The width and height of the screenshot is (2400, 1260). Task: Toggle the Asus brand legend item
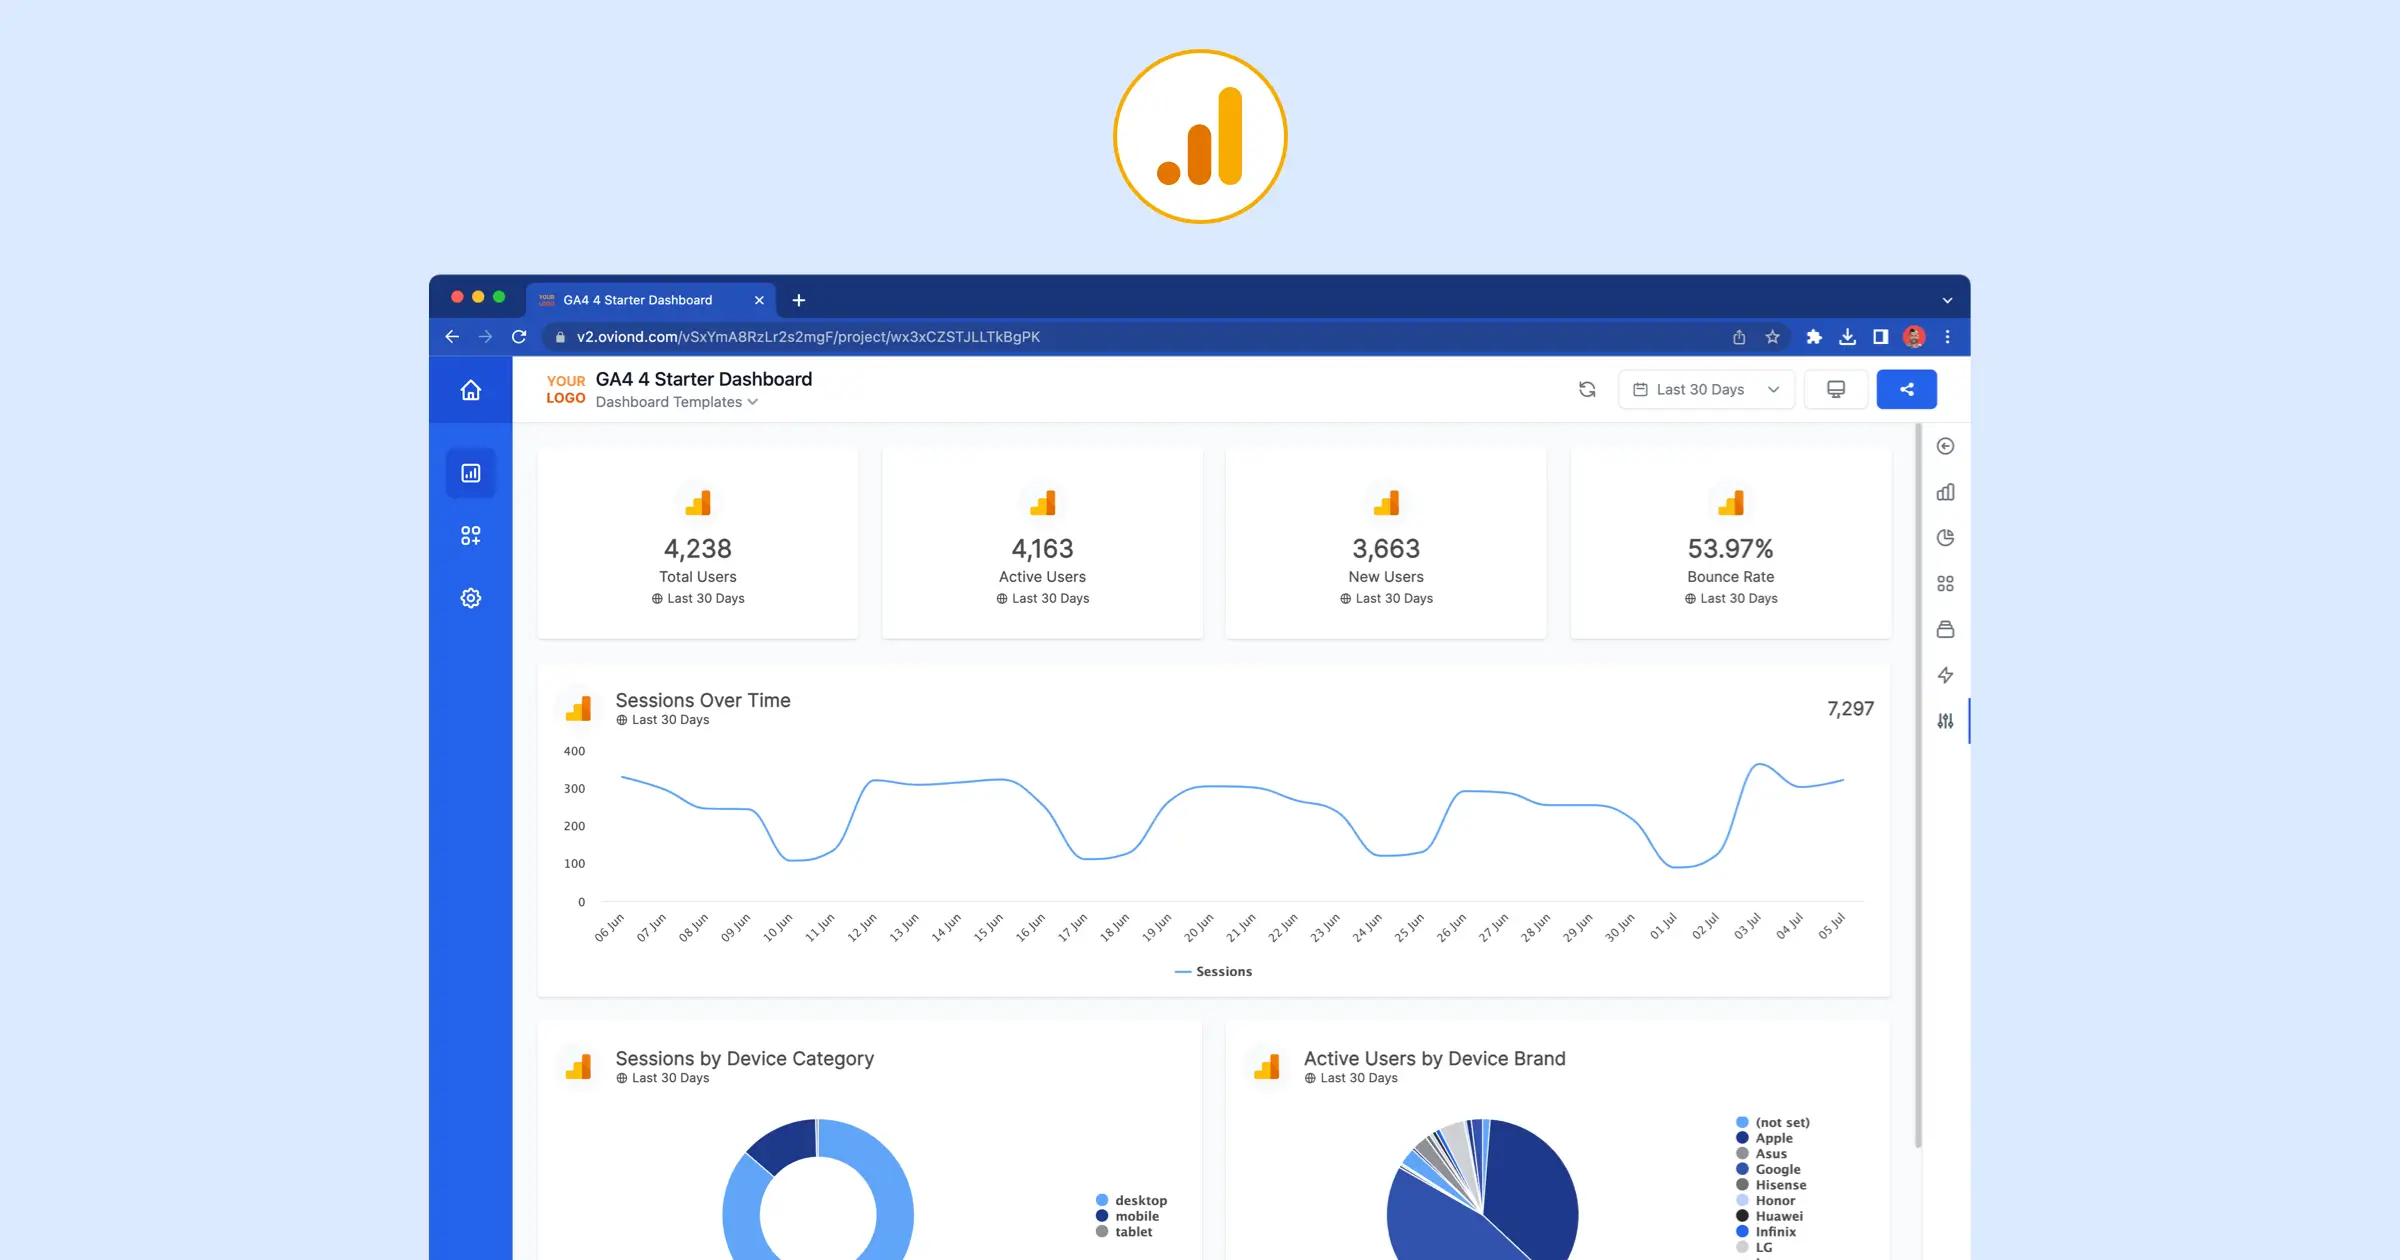(1761, 1154)
